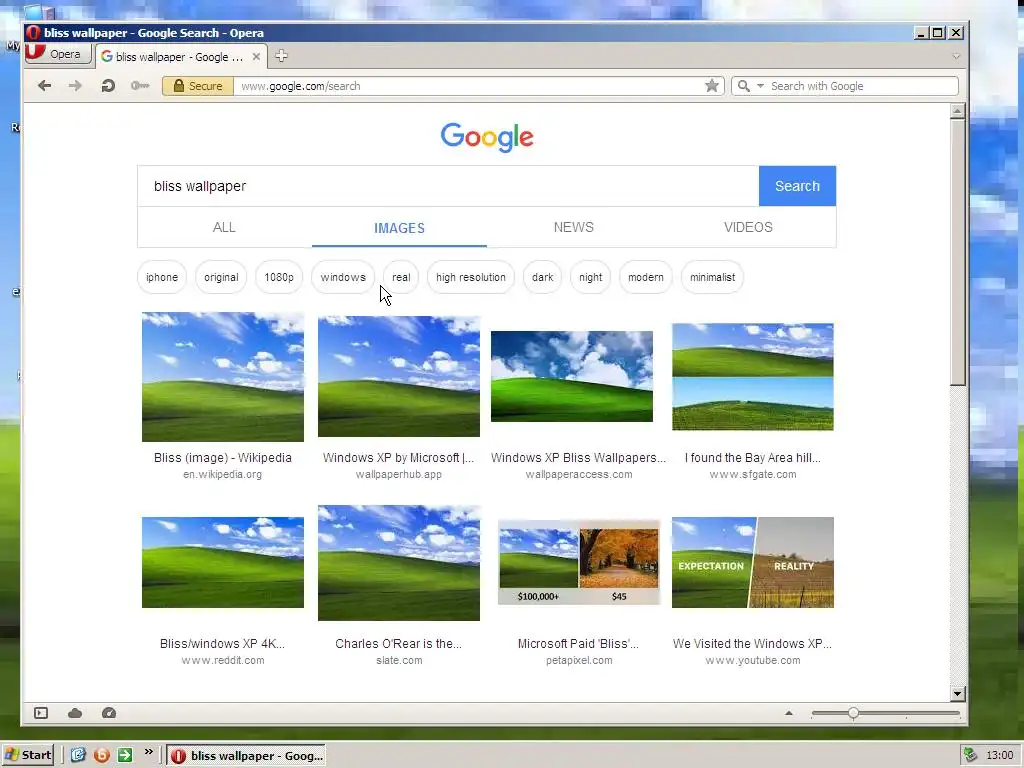Screen dimensions: 1024x768
Task: Click the page scrollbar down arrow
Action: point(957,694)
